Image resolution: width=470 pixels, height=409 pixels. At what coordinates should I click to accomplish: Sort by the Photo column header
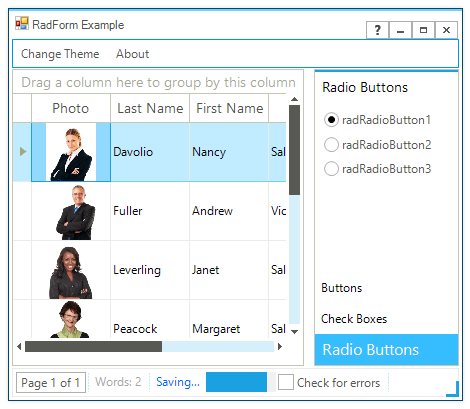point(71,108)
